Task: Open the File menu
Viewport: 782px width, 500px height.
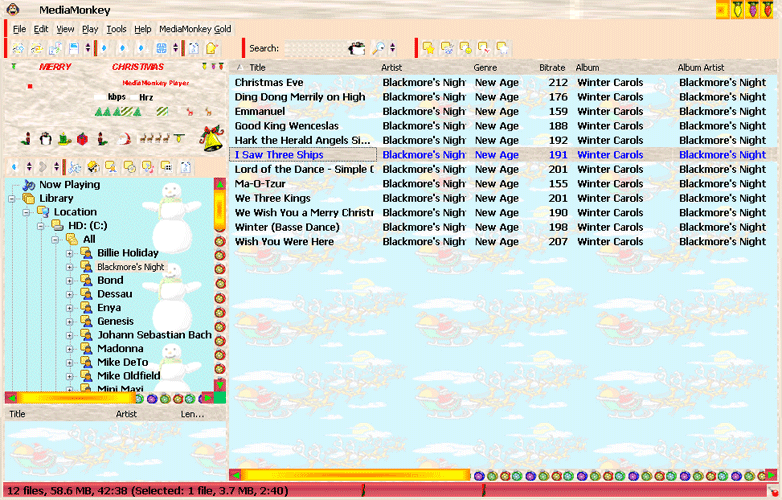Action: [x=19, y=29]
